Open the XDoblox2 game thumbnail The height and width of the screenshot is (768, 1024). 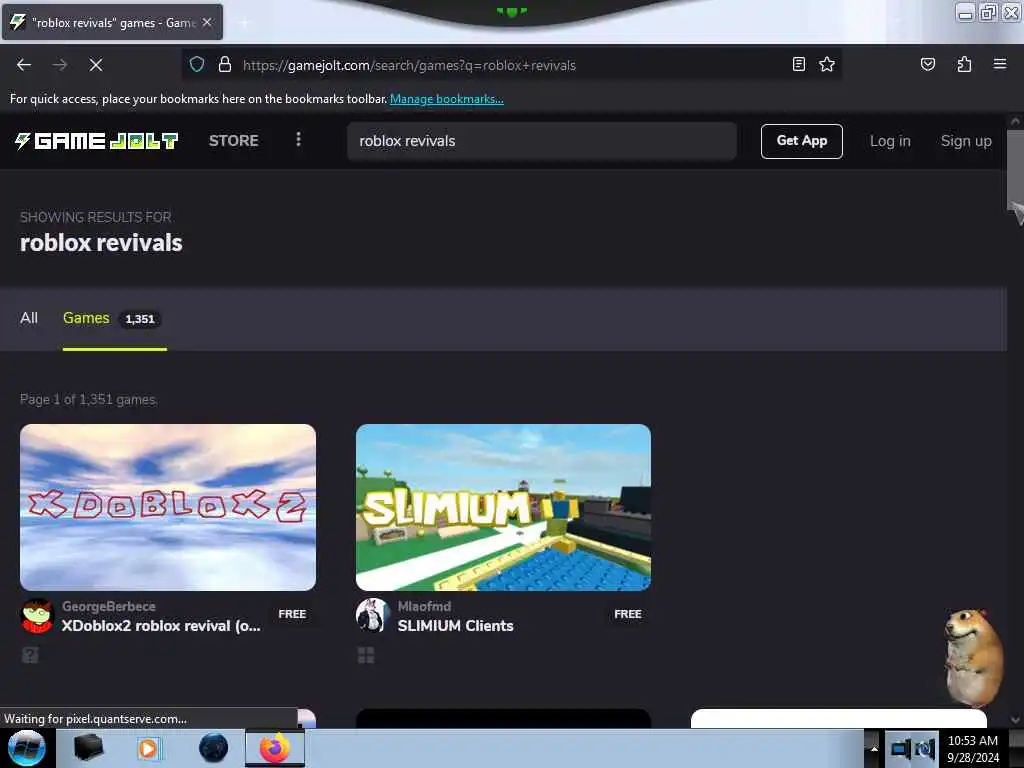[x=168, y=507]
